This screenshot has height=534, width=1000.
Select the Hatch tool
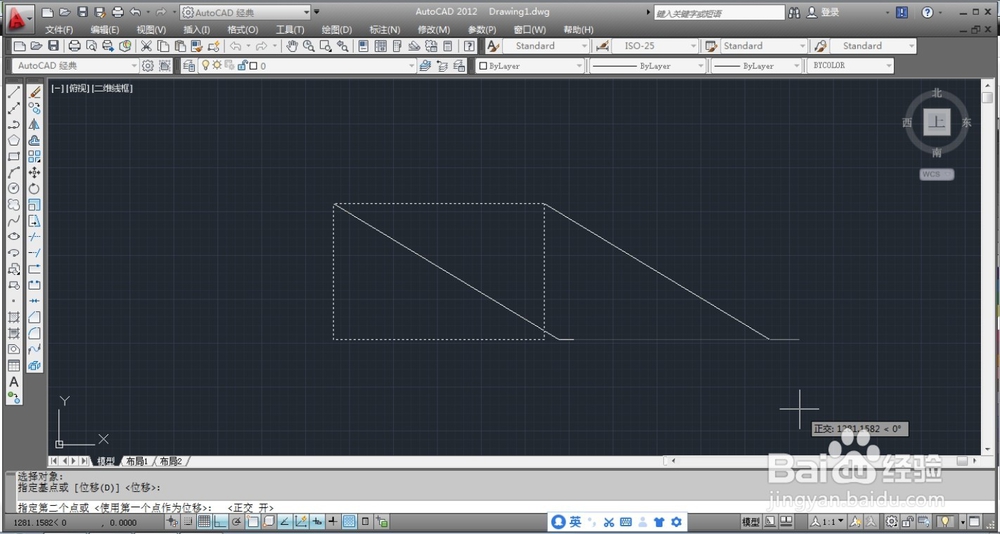click(x=13, y=317)
